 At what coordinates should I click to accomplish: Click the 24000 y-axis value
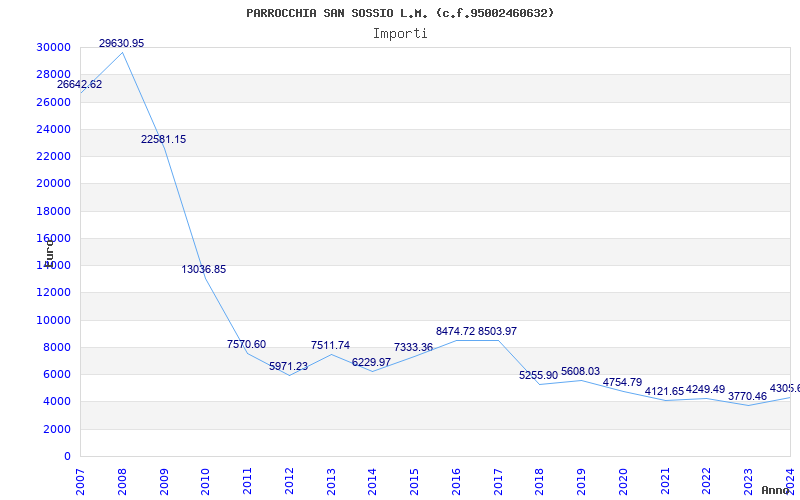pyautogui.click(x=53, y=129)
